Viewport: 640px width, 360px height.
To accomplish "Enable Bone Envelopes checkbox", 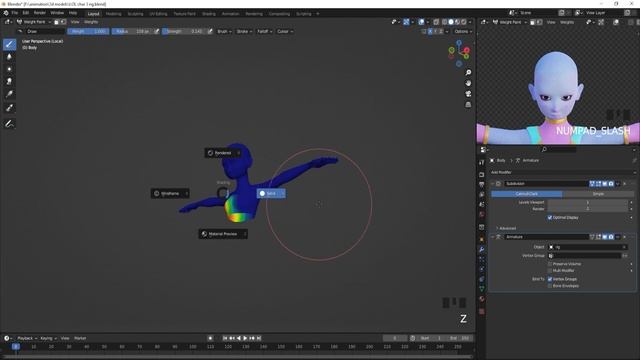I will 550,286.
